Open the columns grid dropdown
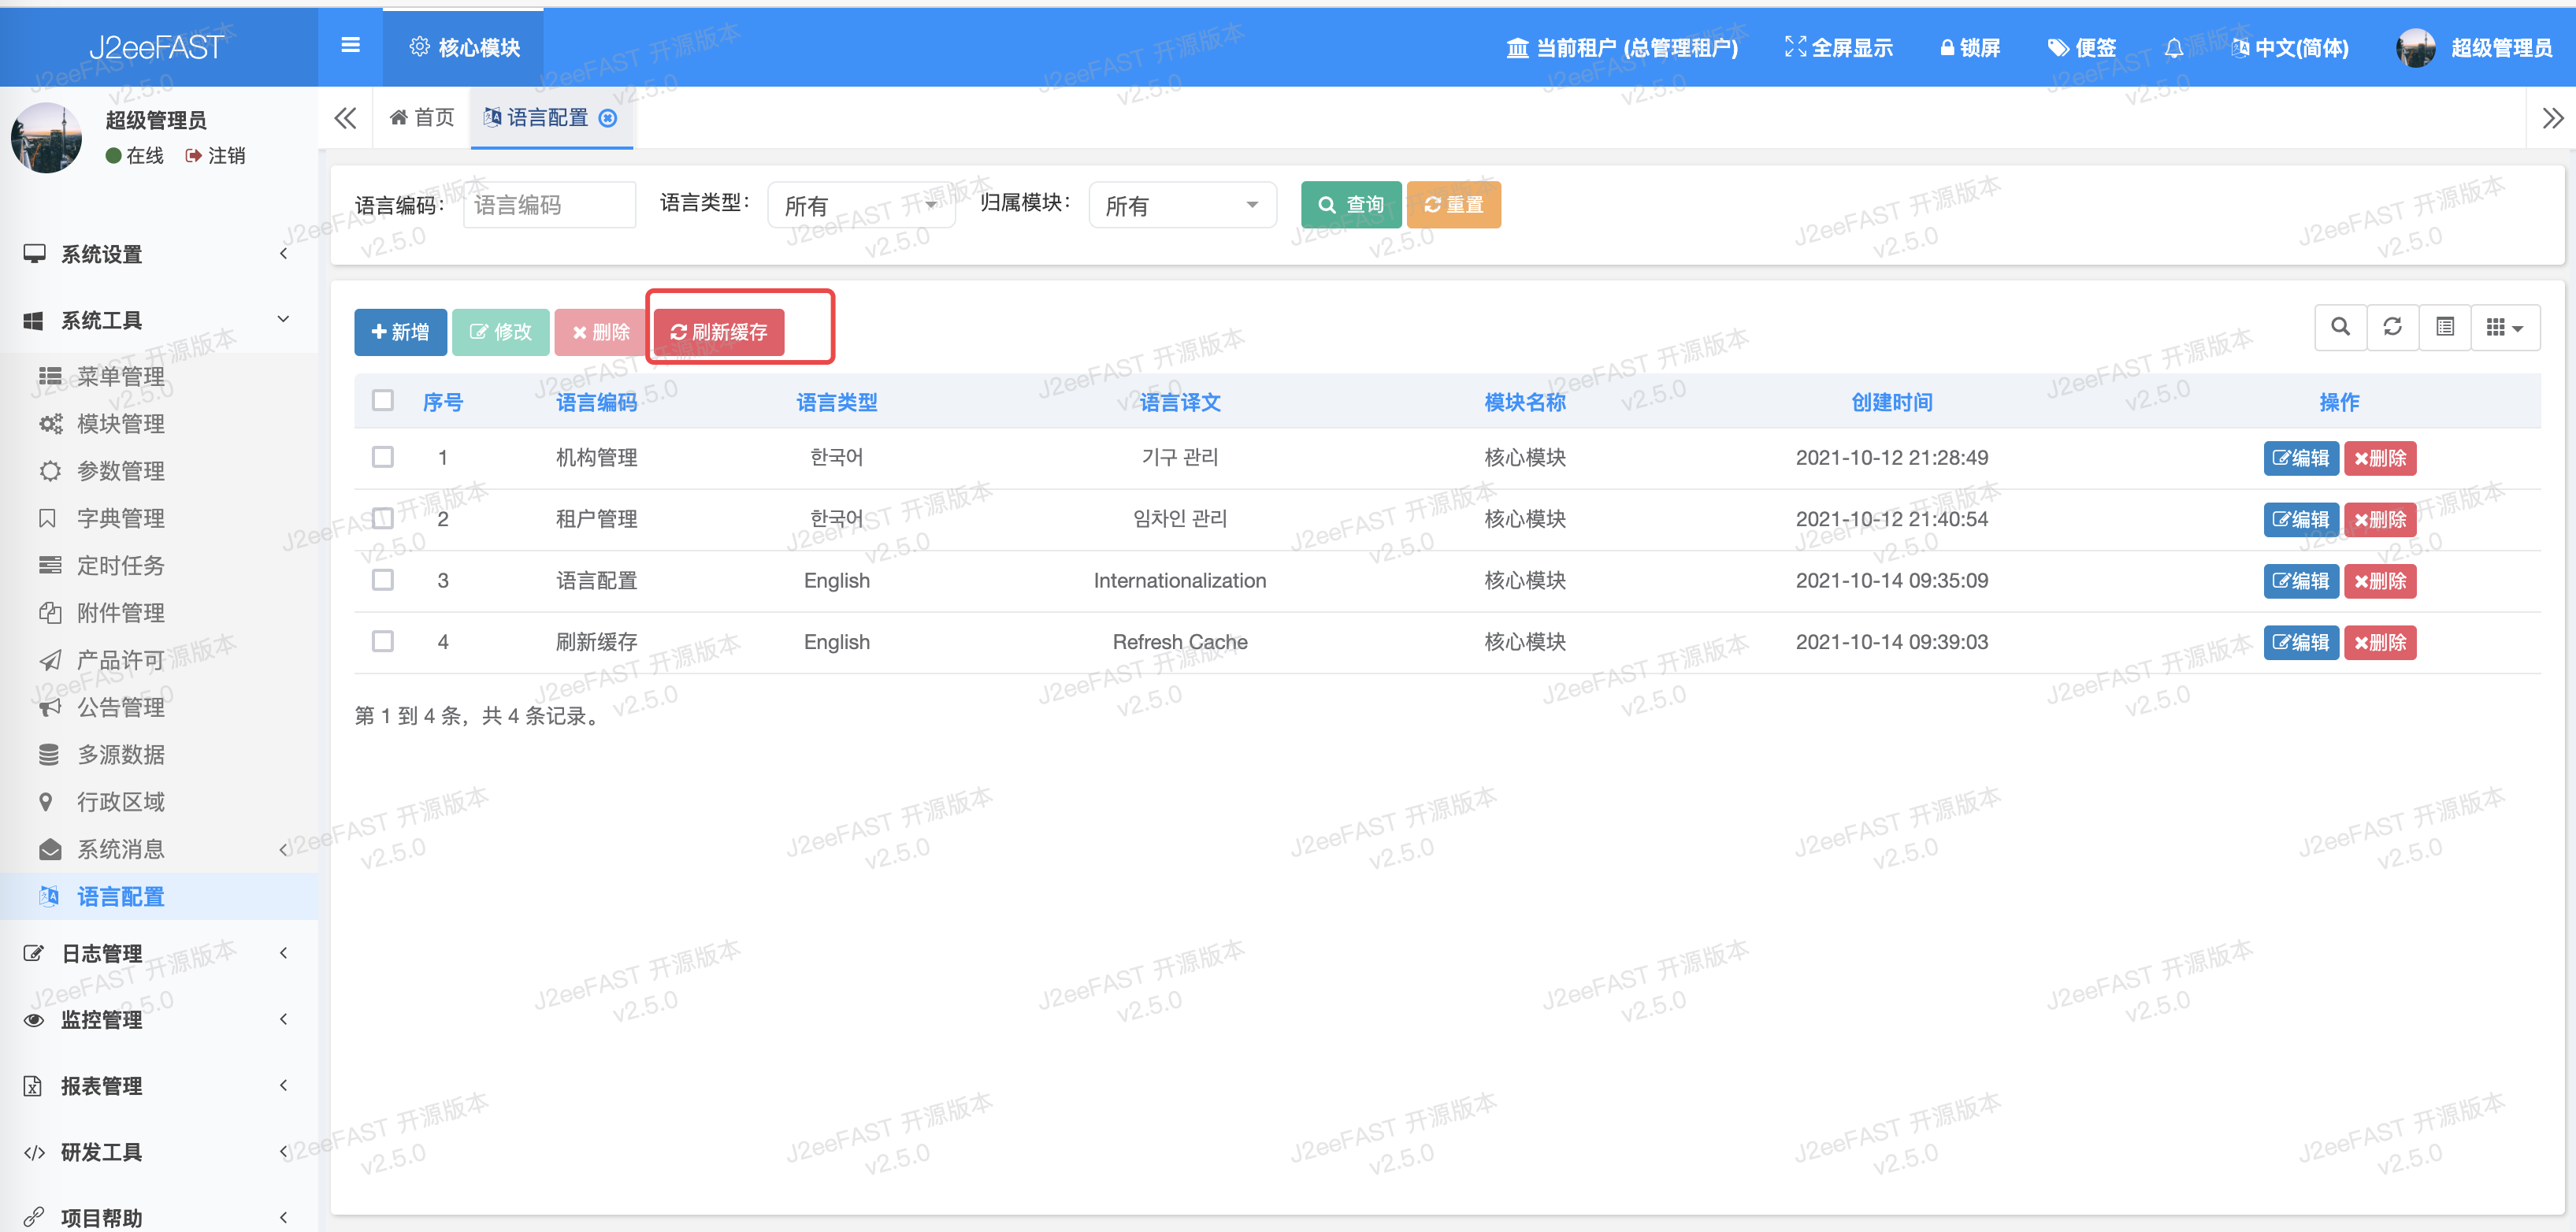The image size is (2576, 1232). point(2504,327)
